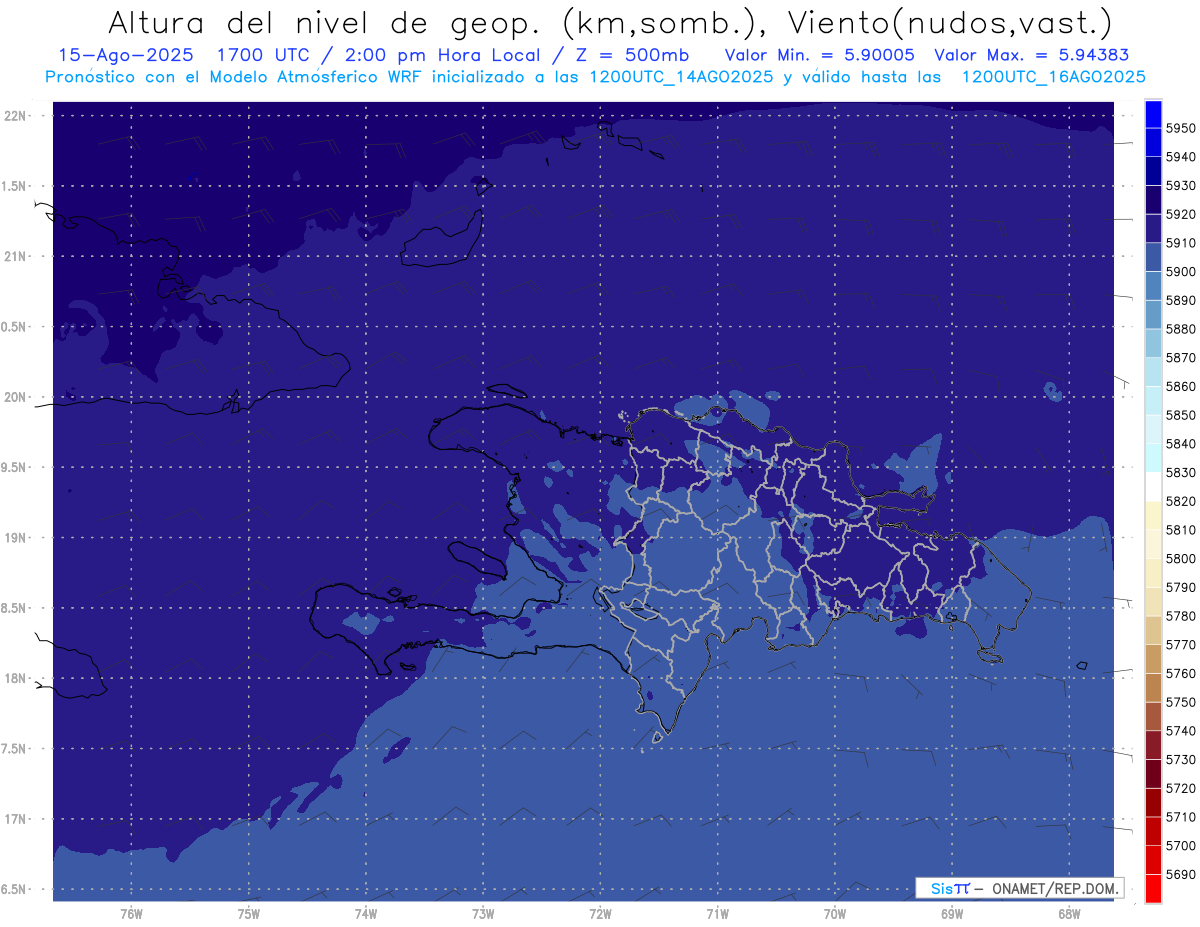Click the legend color band between 5890 and 5900
The width and height of the screenshot is (1200, 927).
click(x=1152, y=286)
